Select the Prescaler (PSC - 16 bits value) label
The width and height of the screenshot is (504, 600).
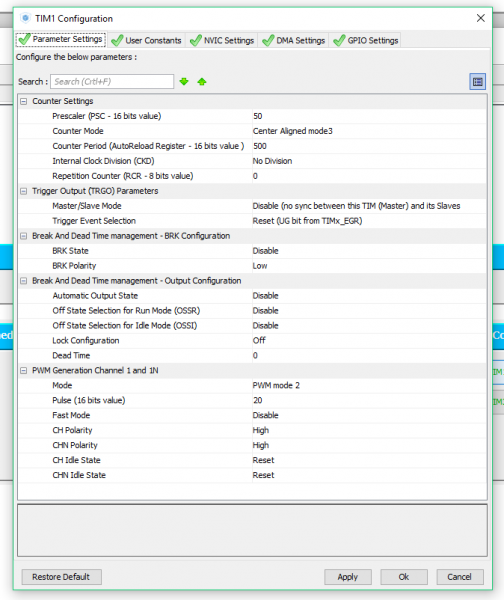[107, 116]
